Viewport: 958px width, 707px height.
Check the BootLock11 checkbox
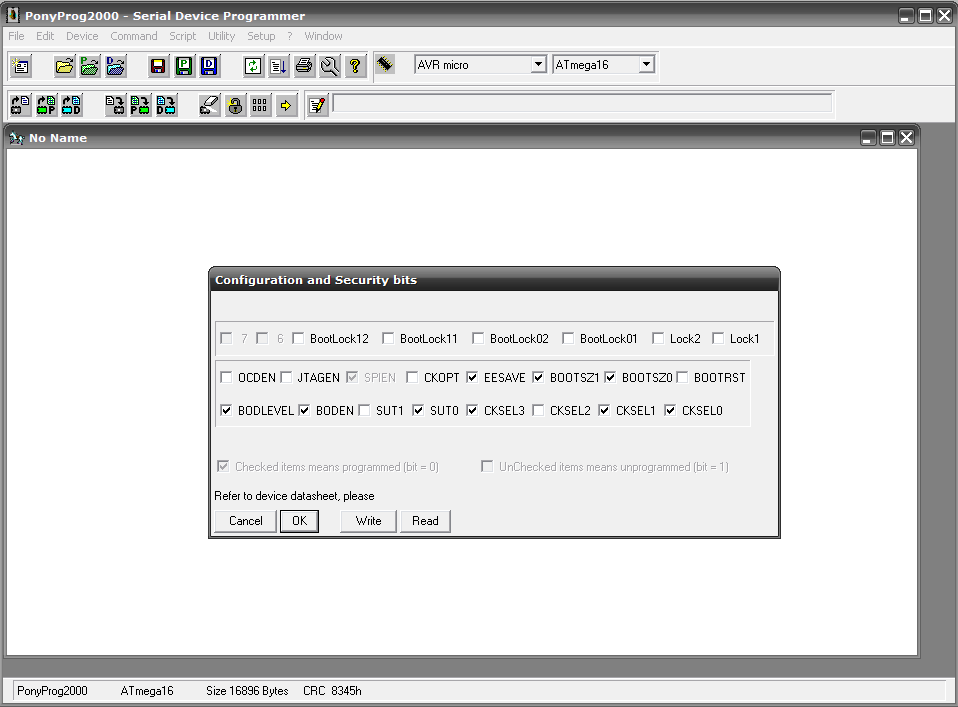point(388,339)
